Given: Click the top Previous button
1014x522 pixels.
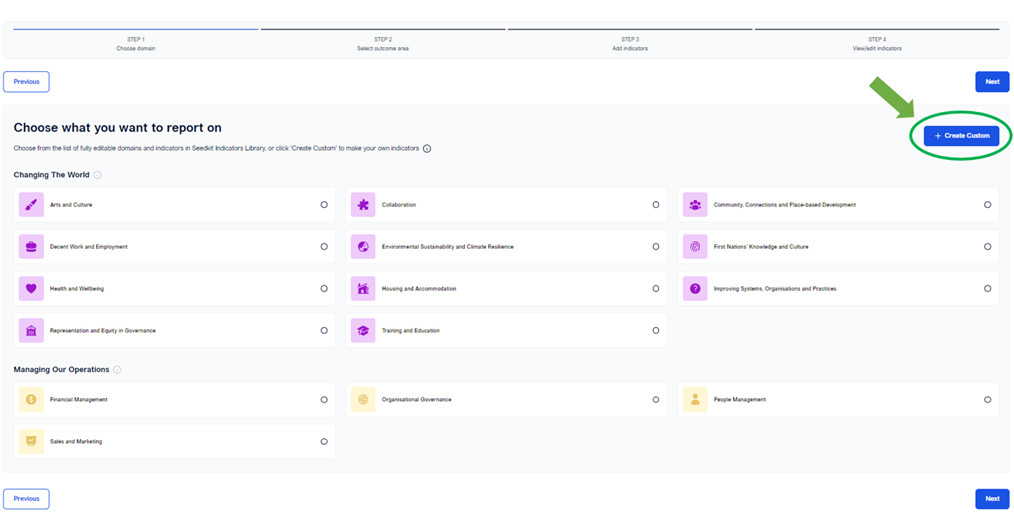Looking at the screenshot, I should [x=27, y=82].
